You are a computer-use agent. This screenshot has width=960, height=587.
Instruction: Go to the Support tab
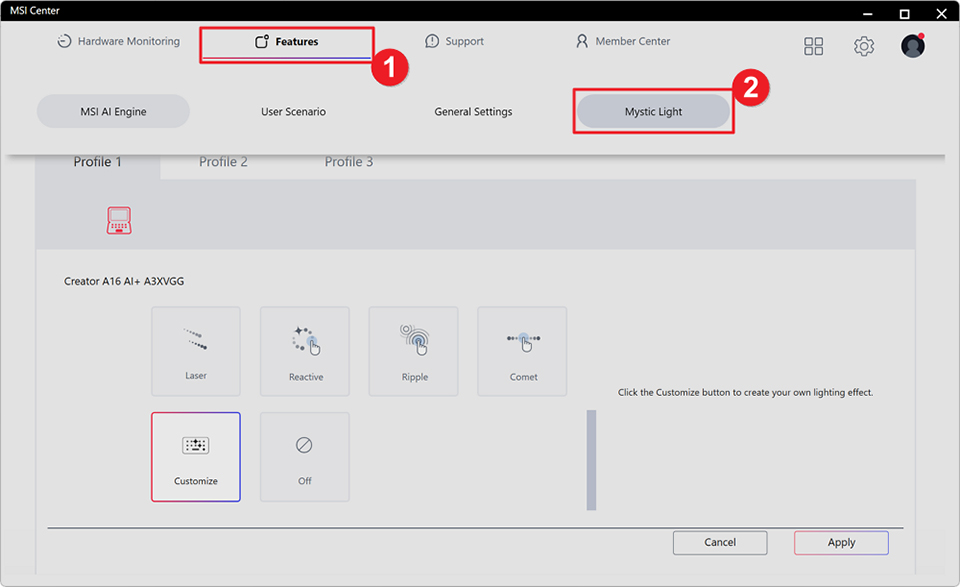[455, 42]
